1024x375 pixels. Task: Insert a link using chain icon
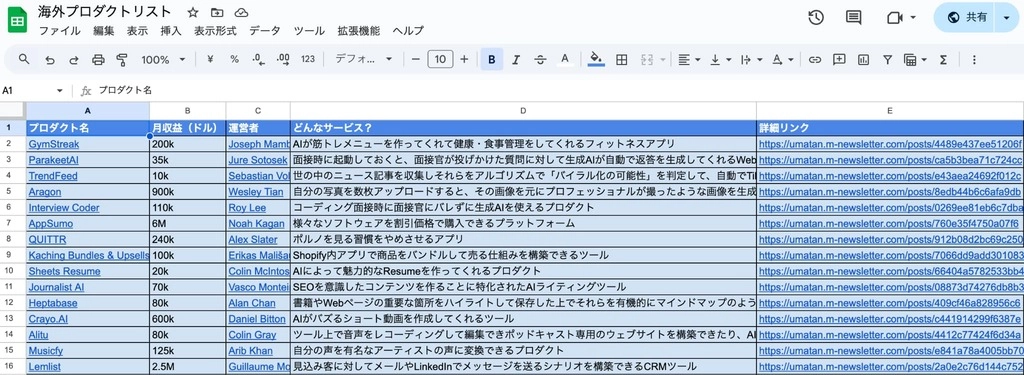point(814,59)
